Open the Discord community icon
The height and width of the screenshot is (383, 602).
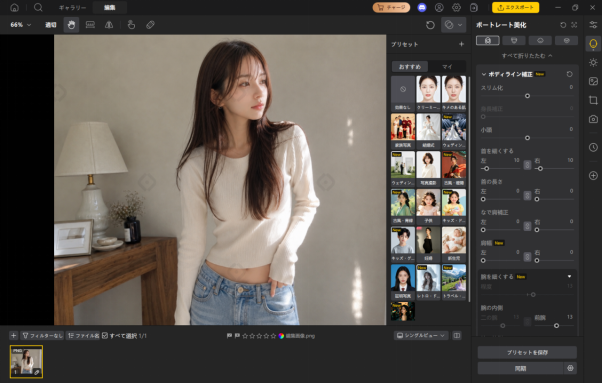tap(422, 7)
